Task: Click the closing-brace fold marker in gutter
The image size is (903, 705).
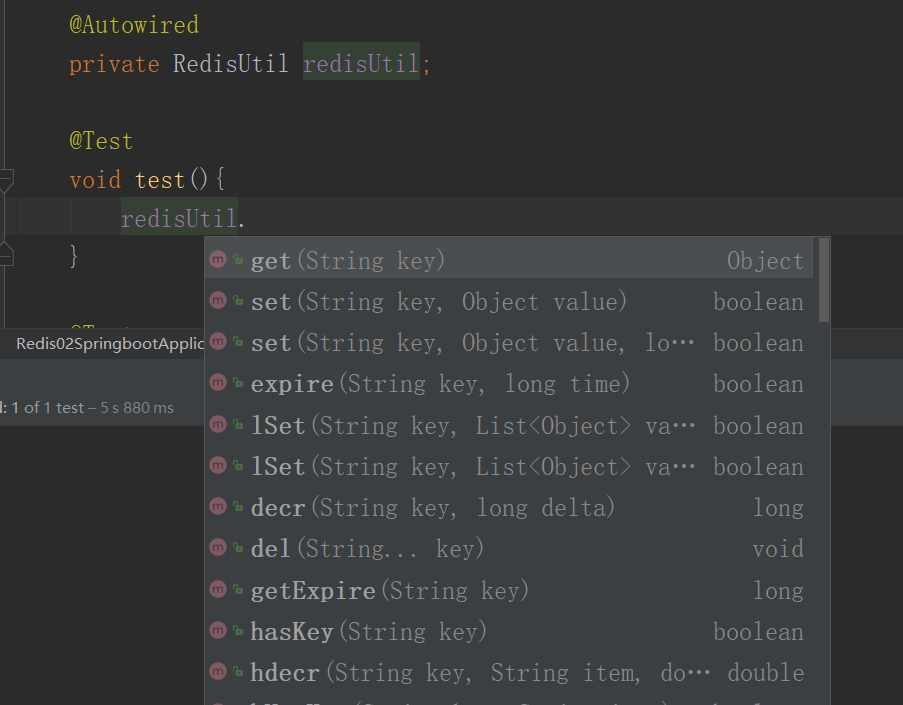Action: [6, 255]
